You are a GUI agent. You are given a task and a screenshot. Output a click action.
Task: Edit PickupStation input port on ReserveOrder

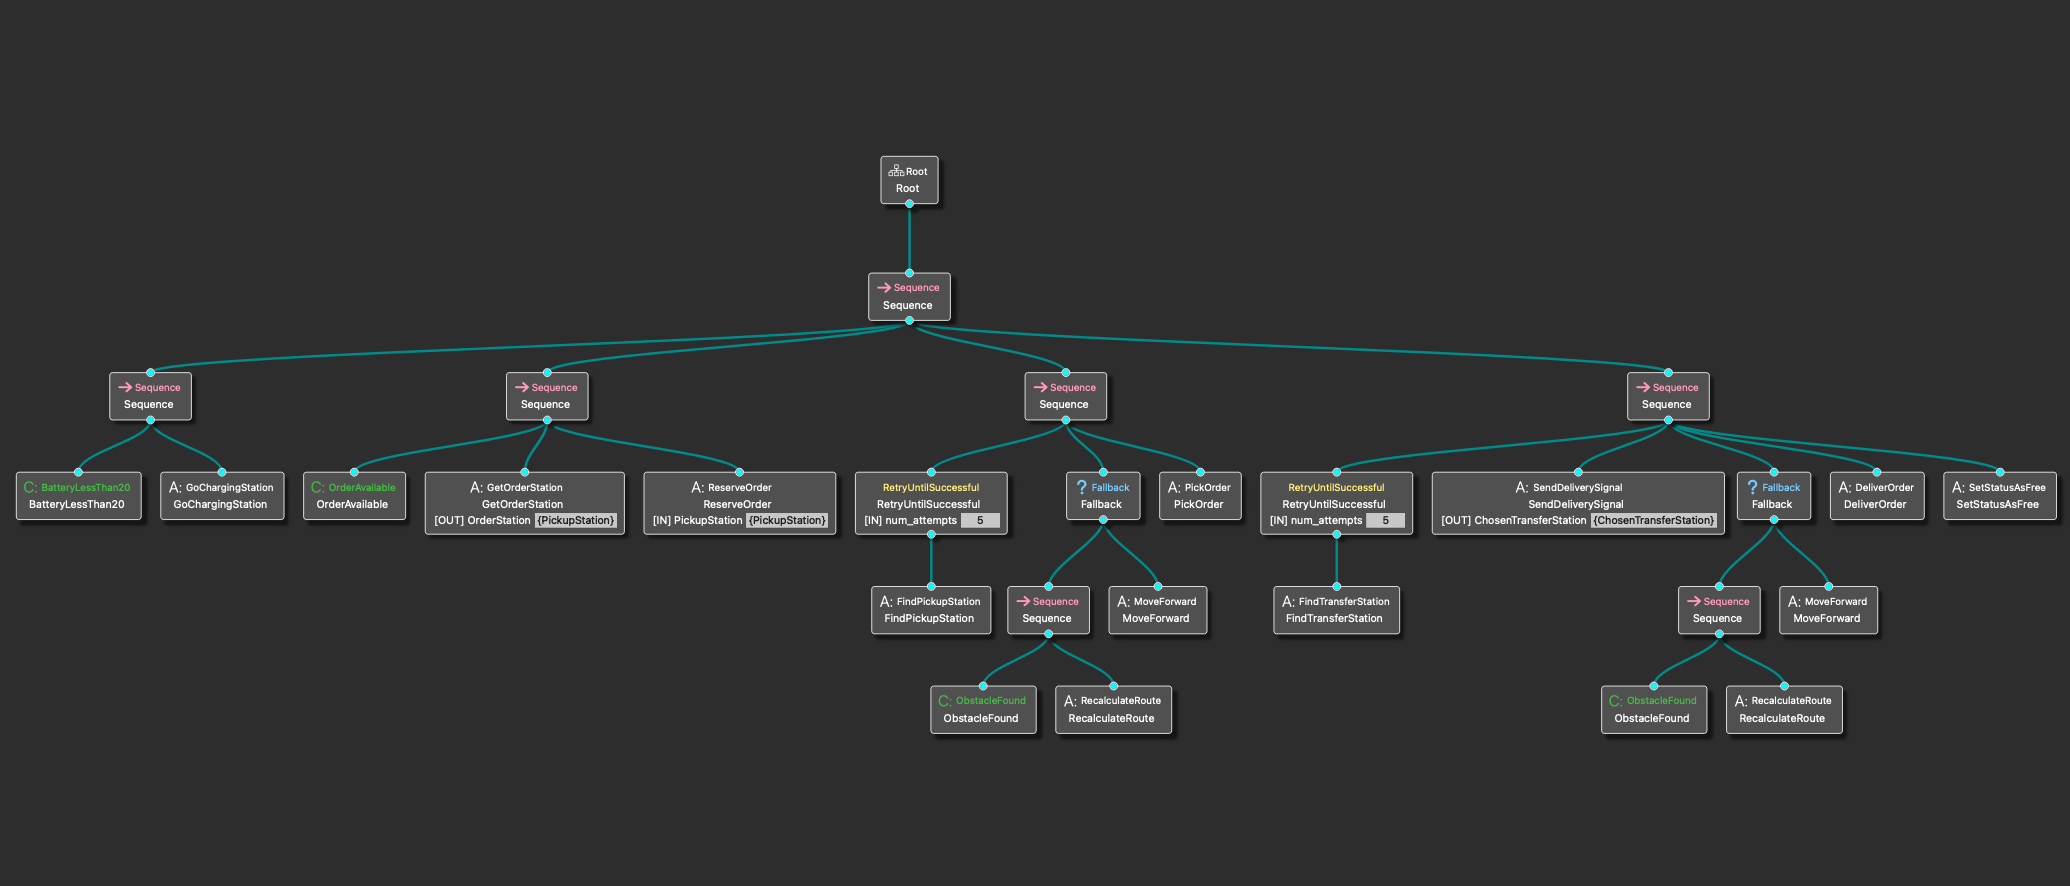coord(787,520)
